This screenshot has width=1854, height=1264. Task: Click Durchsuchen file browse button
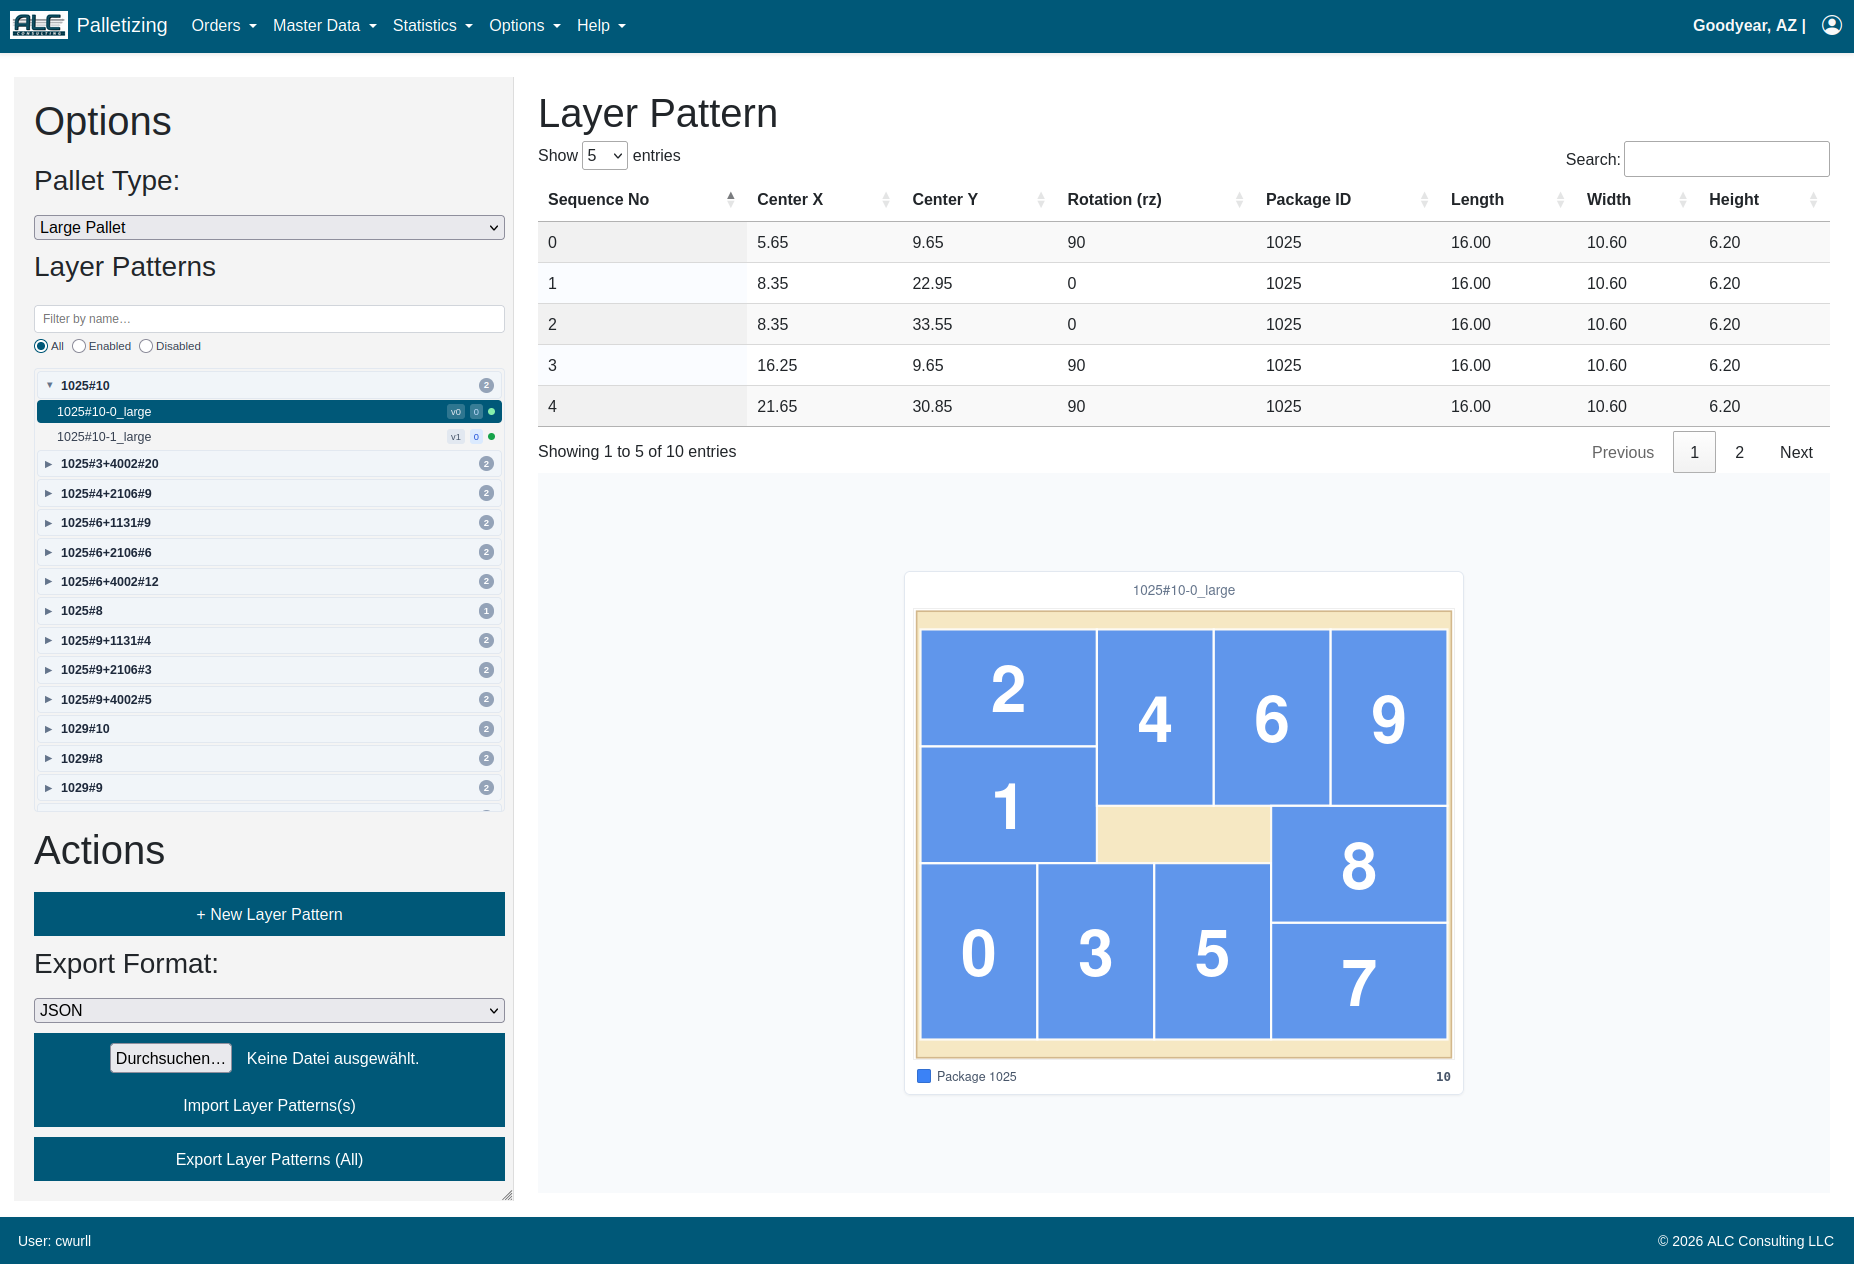point(171,1058)
